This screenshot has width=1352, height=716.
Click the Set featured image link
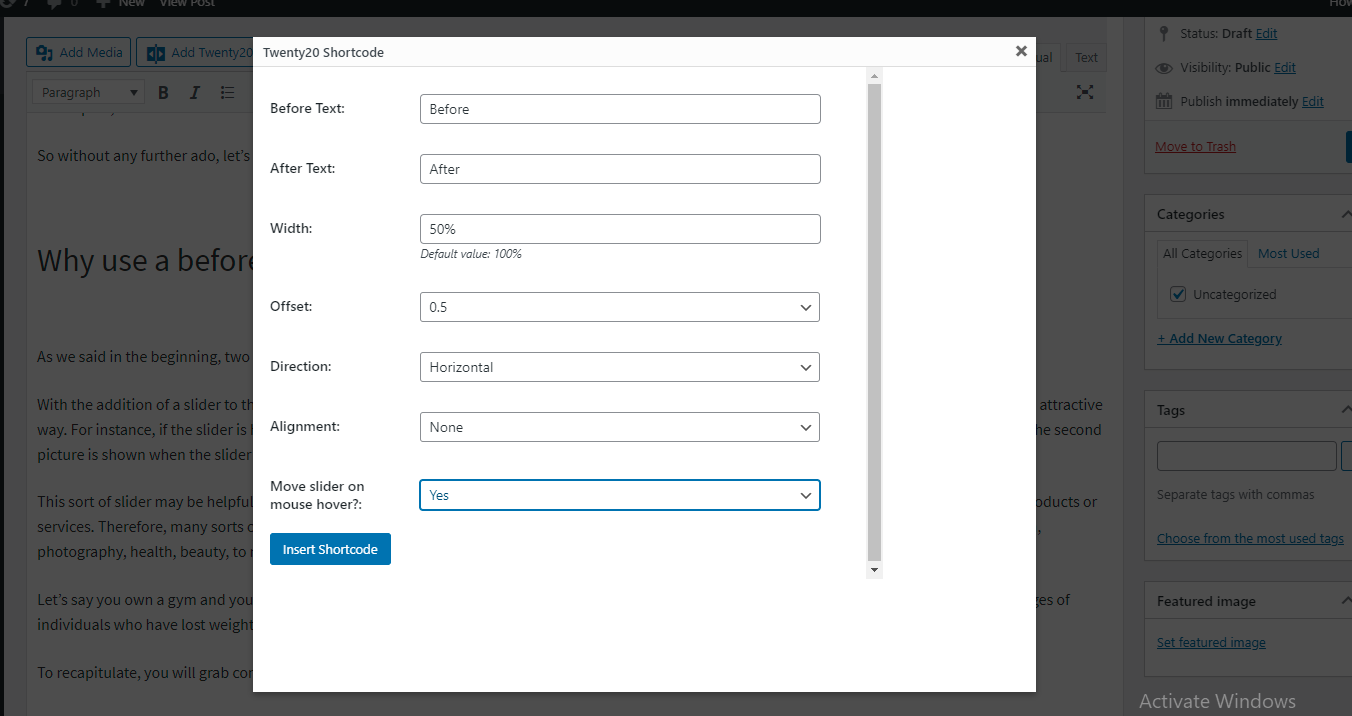click(1211, 643)
